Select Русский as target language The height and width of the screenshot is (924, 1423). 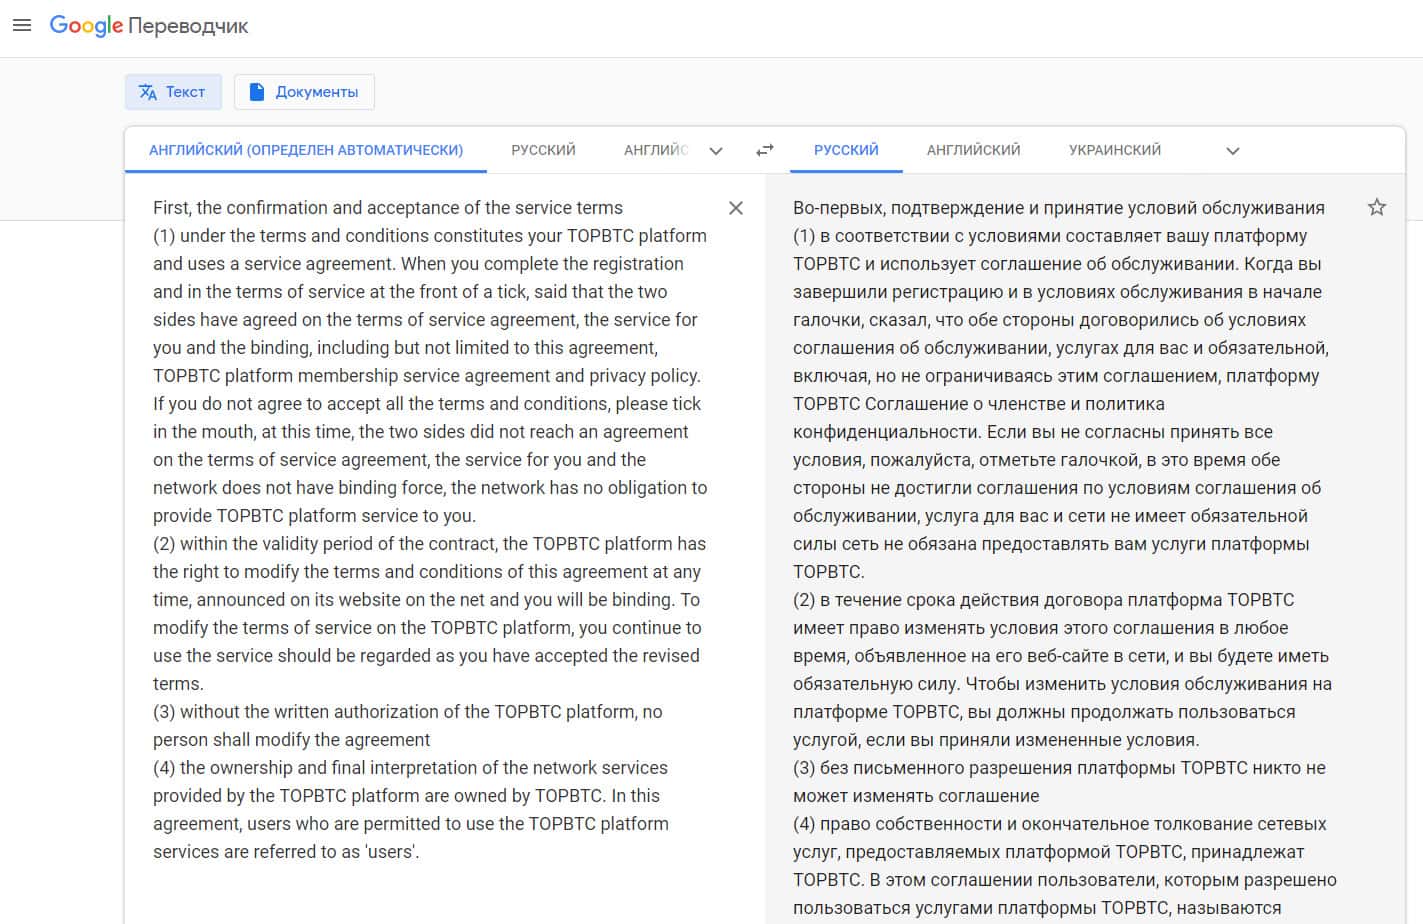846,150
